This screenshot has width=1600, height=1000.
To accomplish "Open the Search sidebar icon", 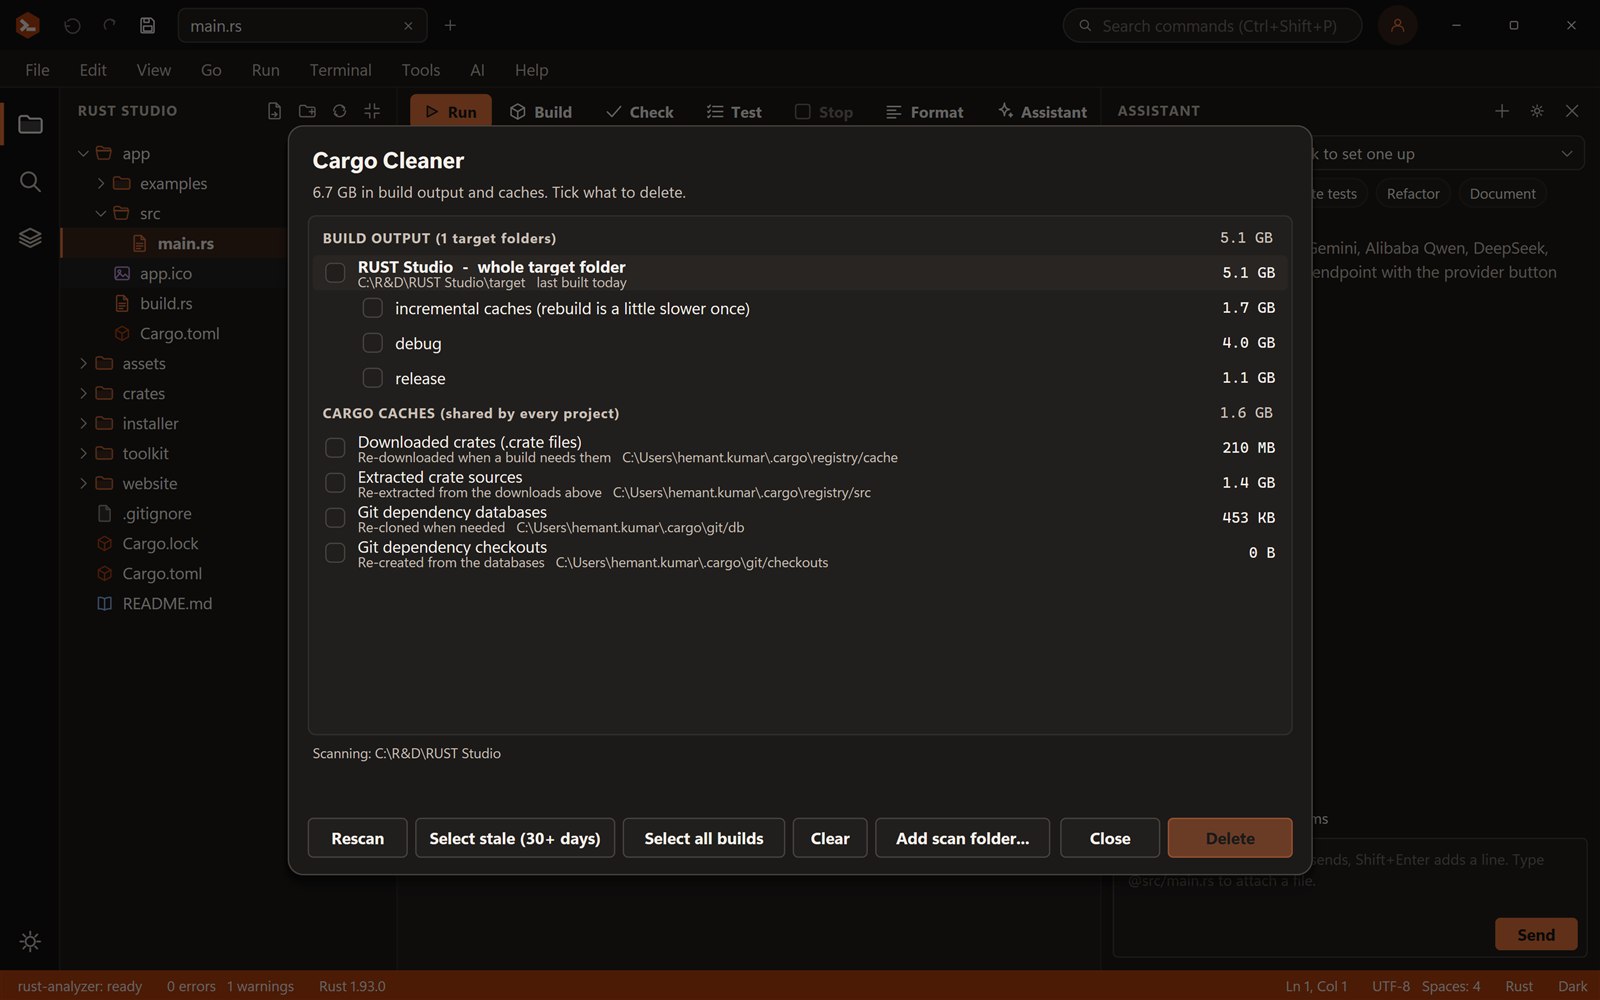I will point(30,181).
